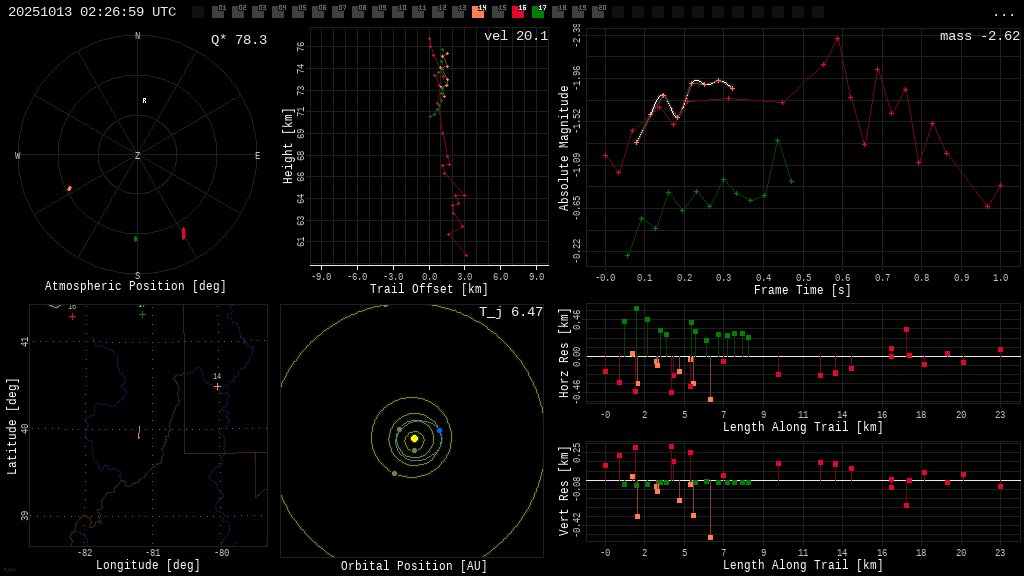Toggle the orange station 14 box
Viewport: 1024px width, 576px height.
click(x=478, y=12)
